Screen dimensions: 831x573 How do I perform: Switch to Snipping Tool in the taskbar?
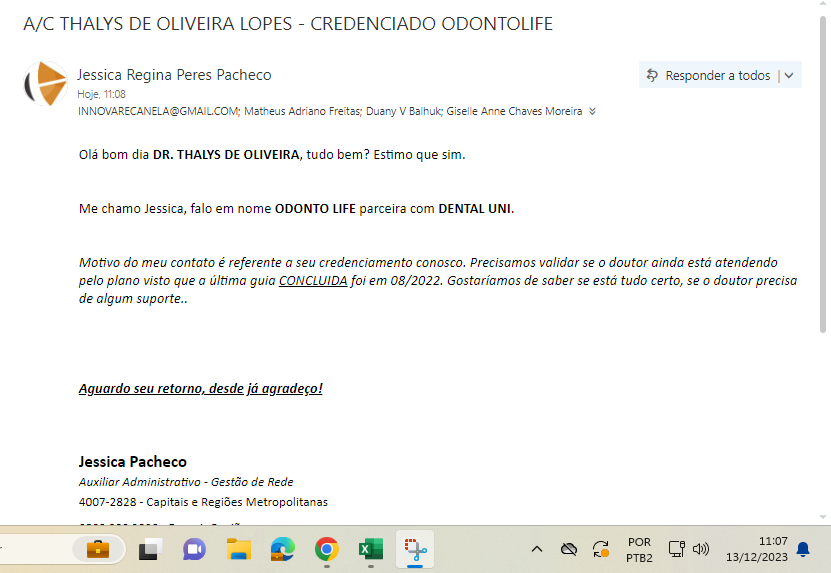click(x=415, y=549)
